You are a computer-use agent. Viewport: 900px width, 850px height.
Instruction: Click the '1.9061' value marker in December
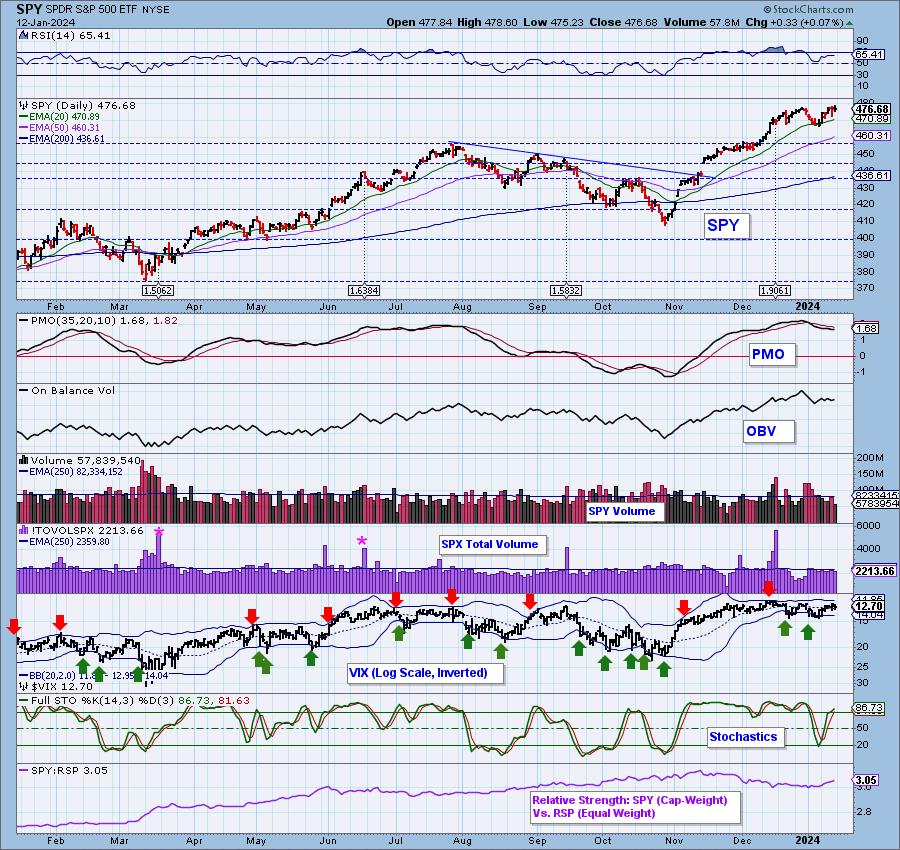tap(775, 291)
